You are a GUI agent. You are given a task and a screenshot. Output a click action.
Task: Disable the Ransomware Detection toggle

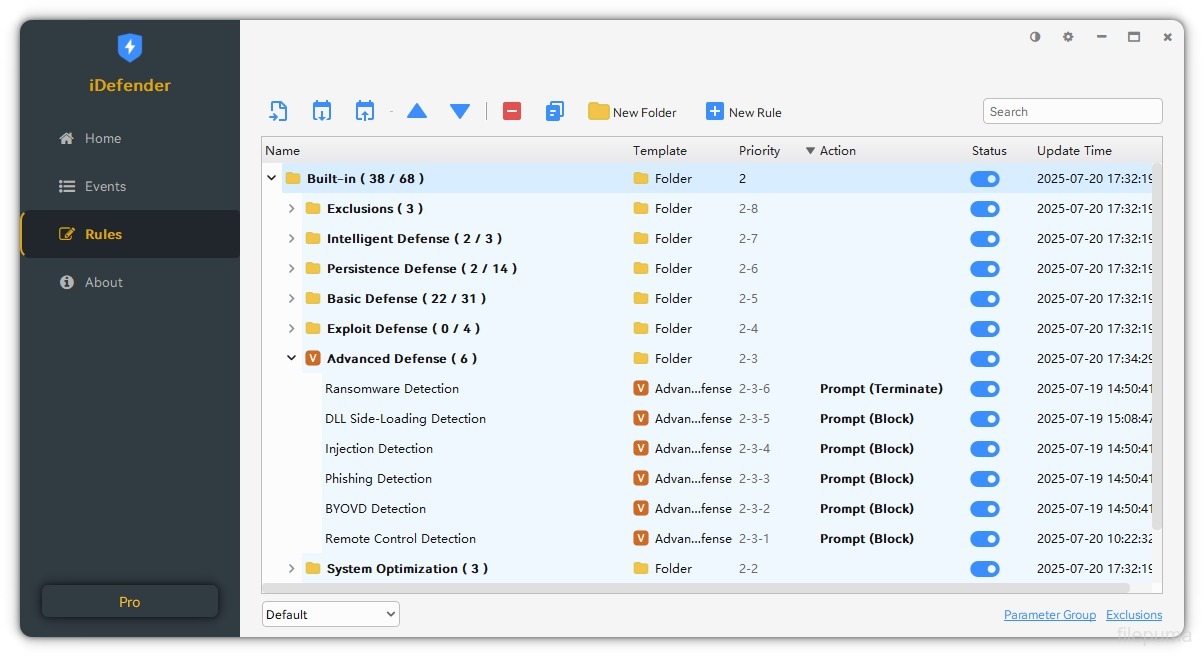(x=985, y=389)
